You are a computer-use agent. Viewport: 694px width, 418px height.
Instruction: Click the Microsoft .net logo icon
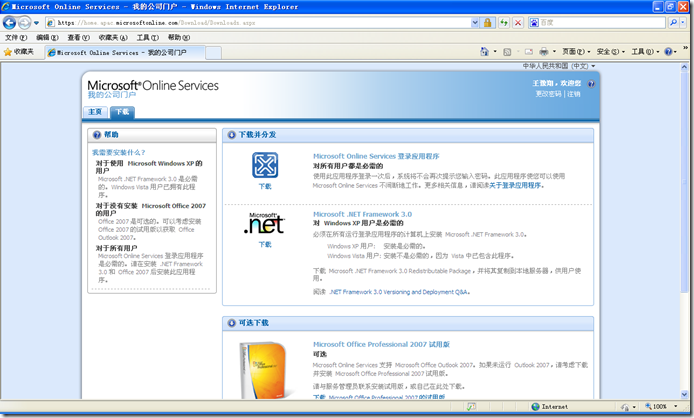265,223
